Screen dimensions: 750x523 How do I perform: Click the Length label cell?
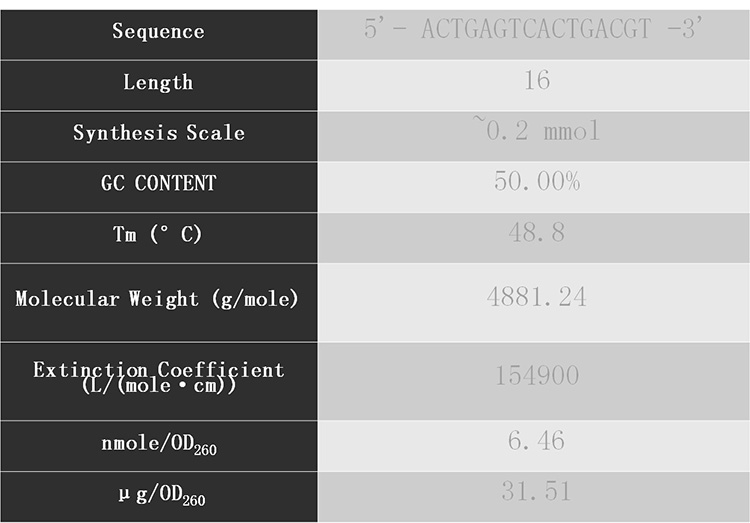(159, 86)
